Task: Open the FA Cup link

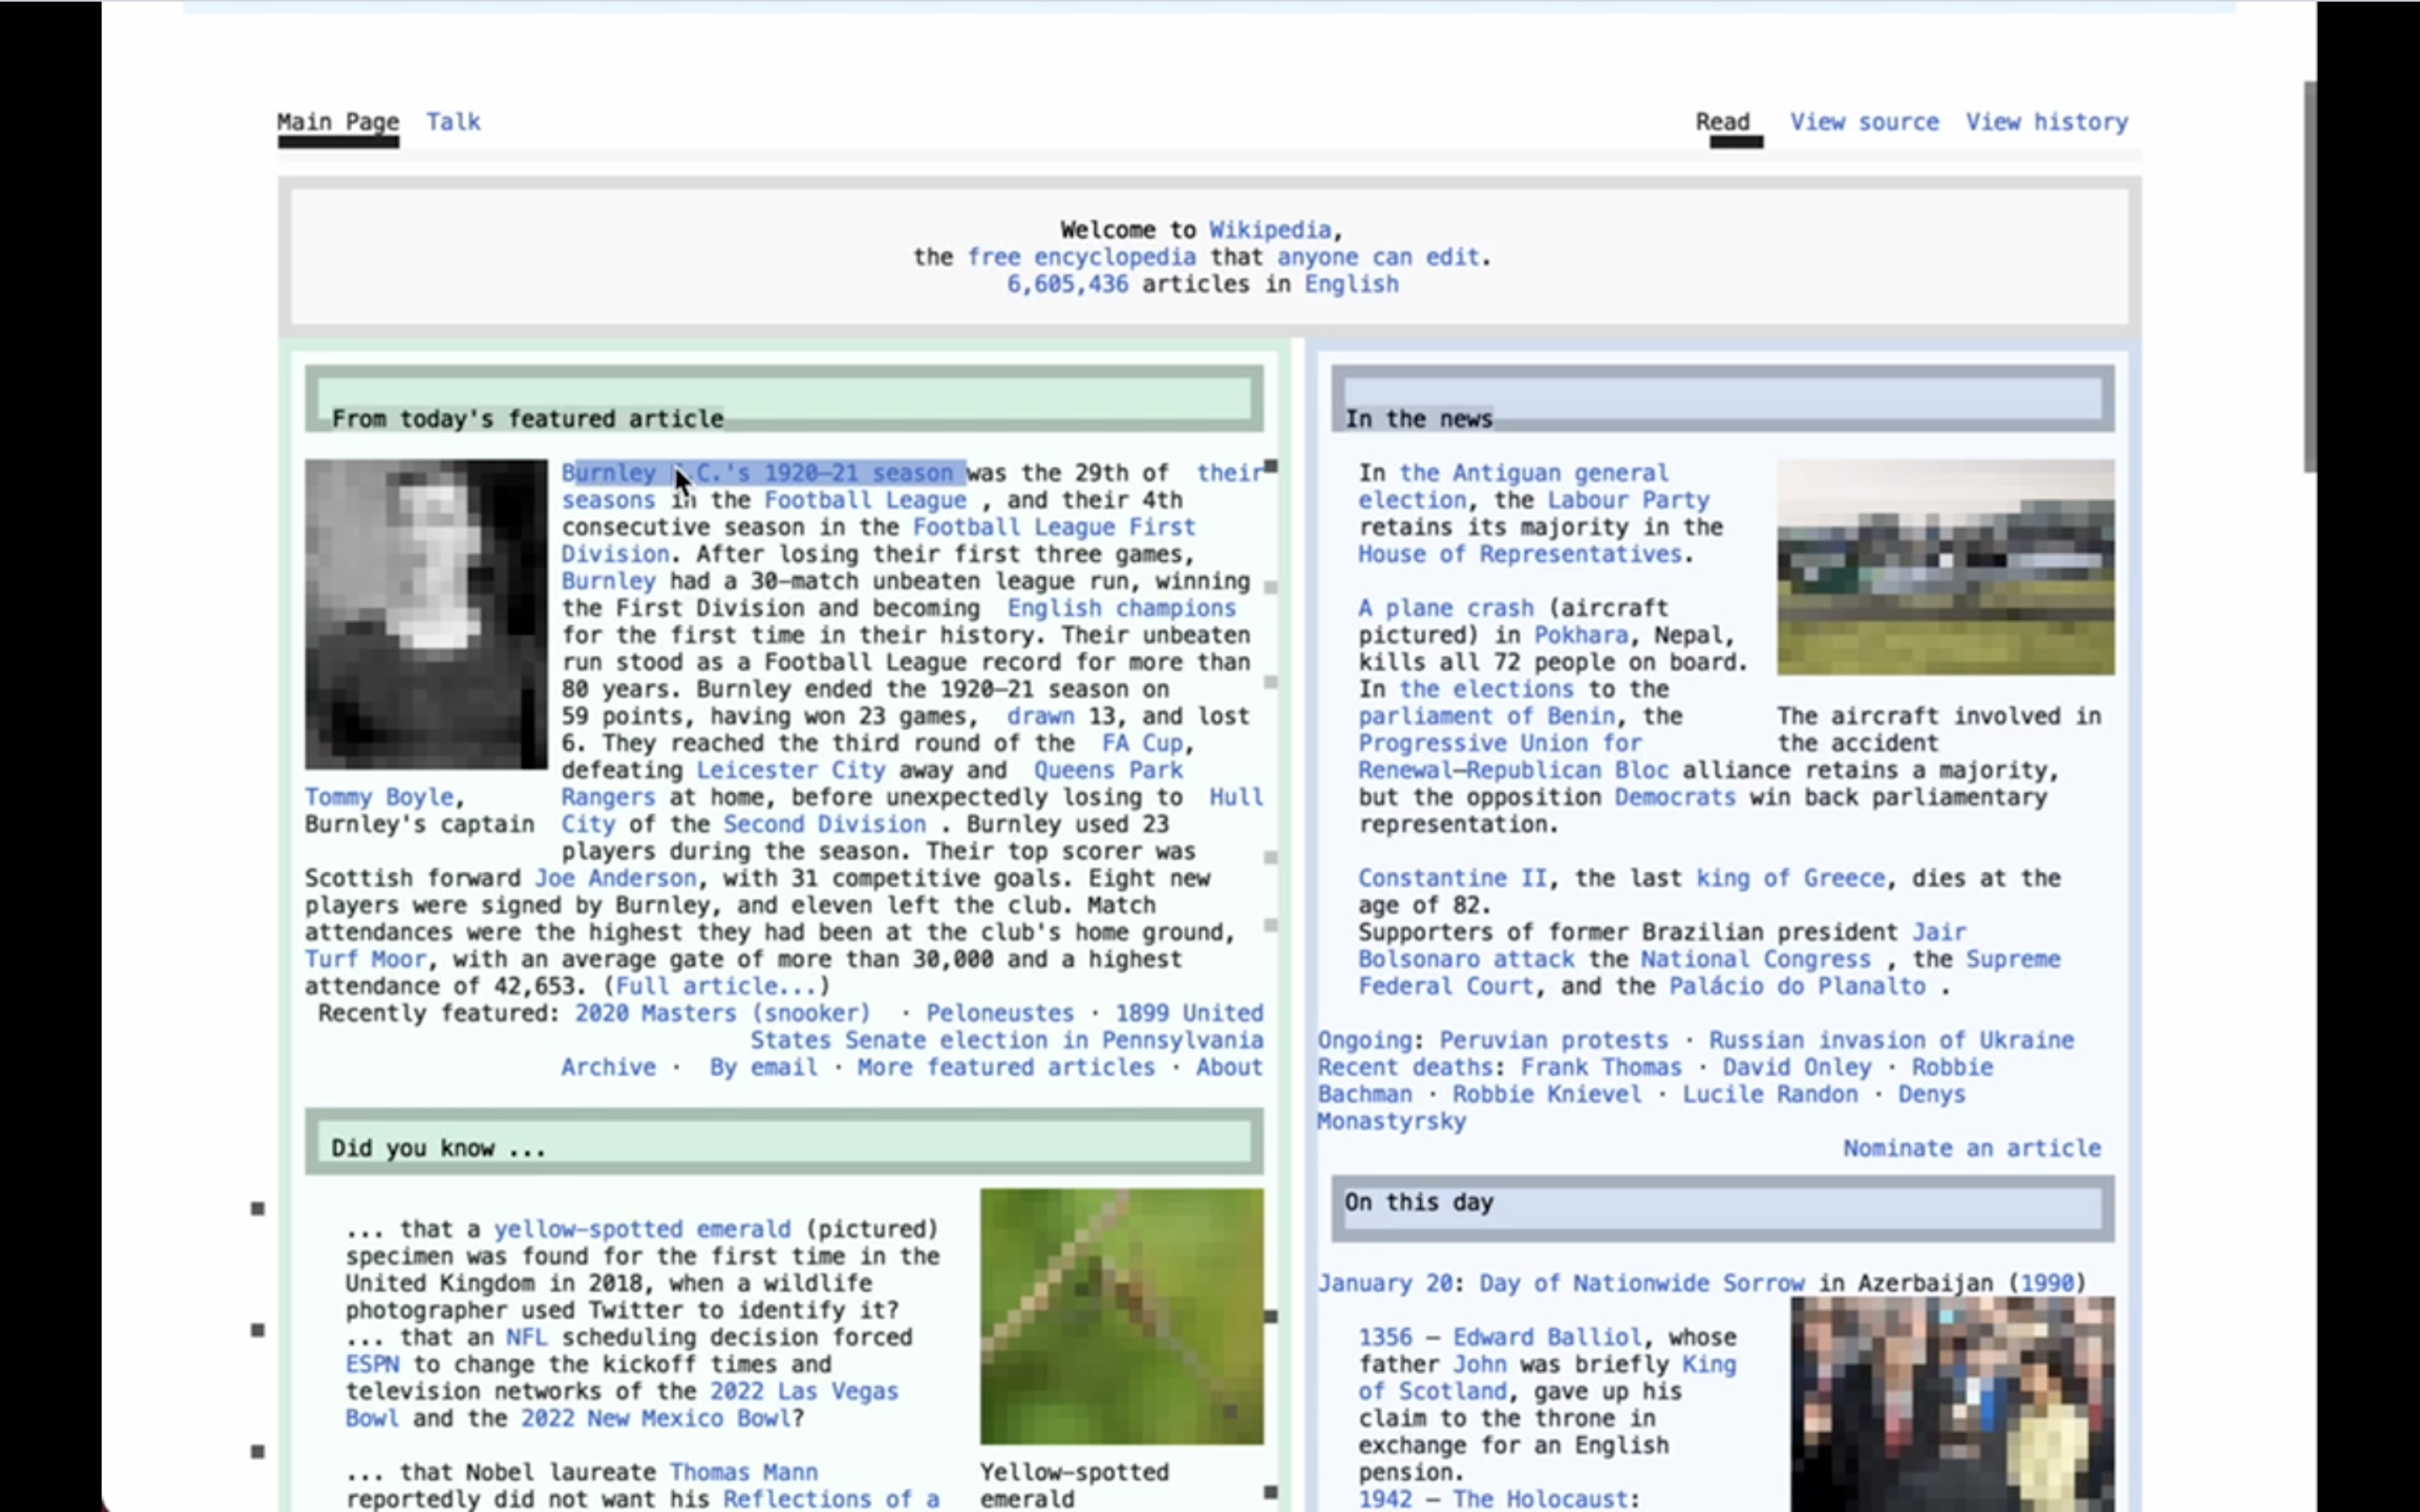Action: (x=1141, y=743)
